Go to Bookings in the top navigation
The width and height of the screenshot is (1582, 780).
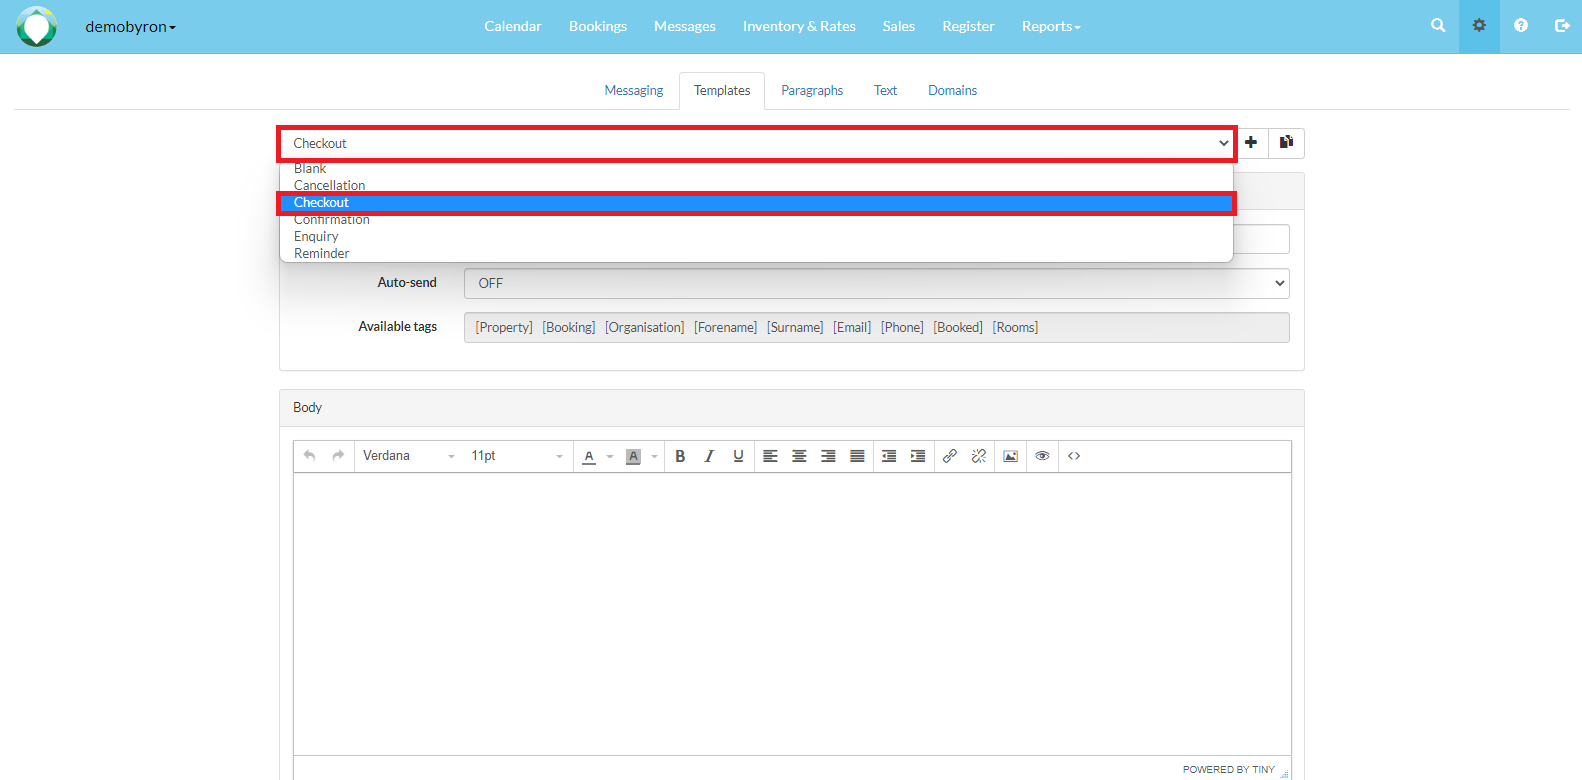coord(598,26)
